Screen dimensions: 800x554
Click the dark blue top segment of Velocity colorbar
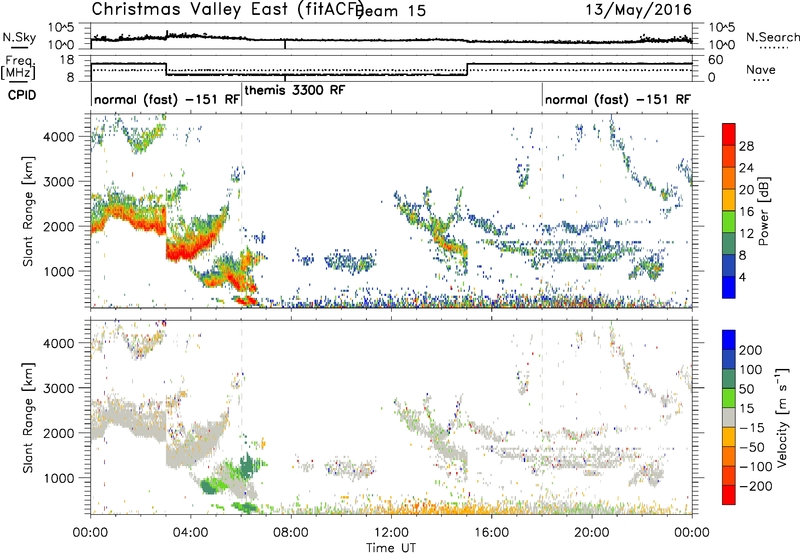[729, 340]
